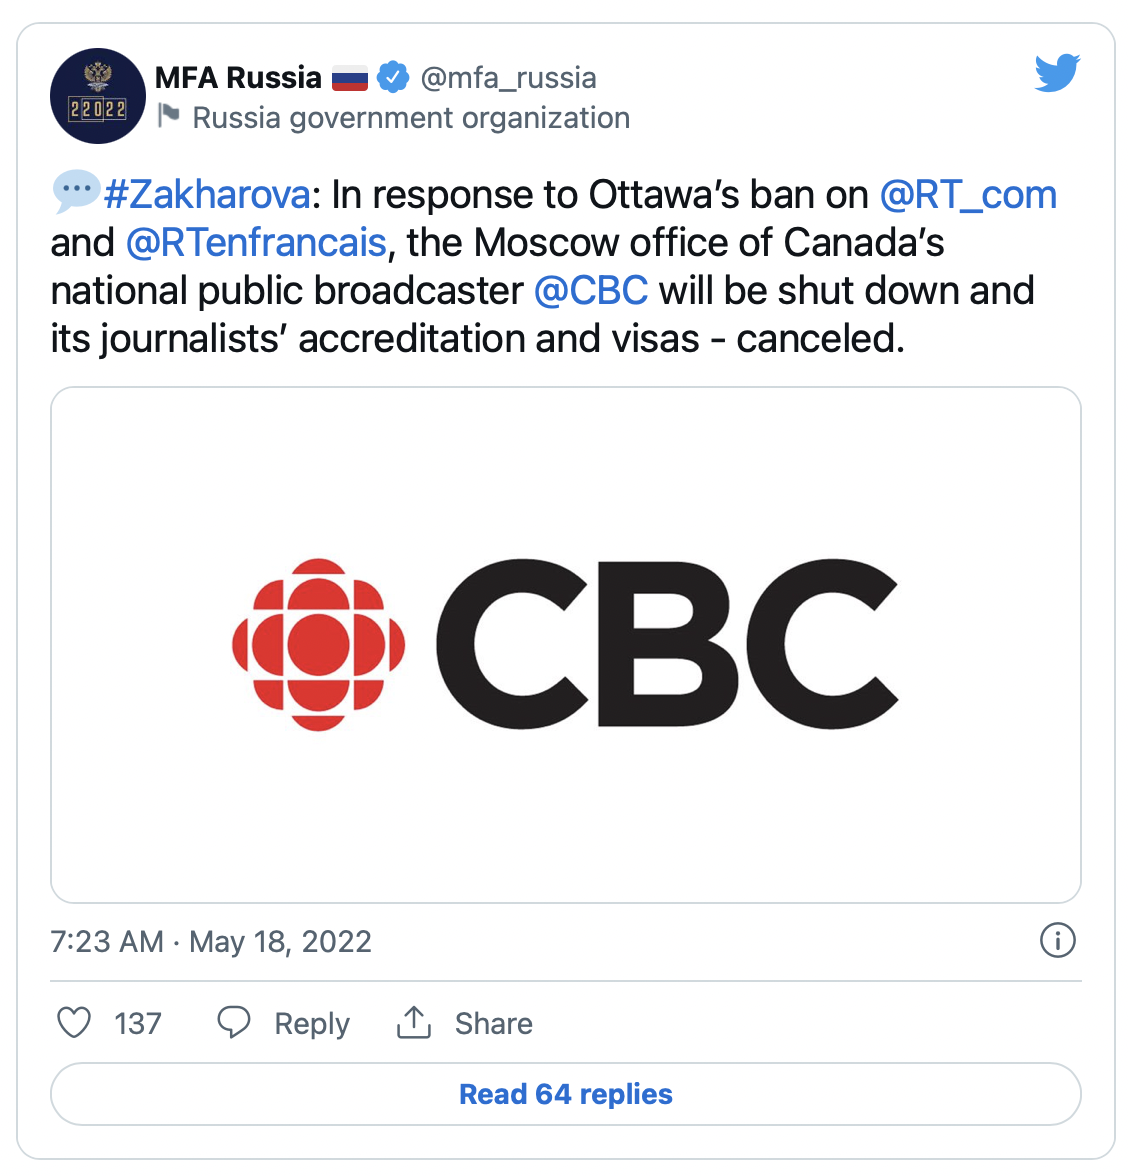Click the blue verified badge

(x=393, y=77)
